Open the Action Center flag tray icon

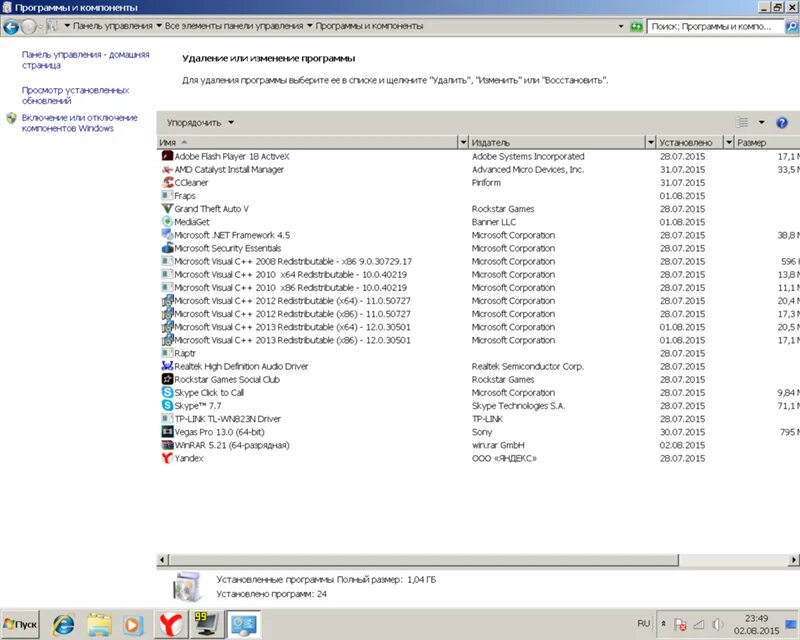[680, 624]
